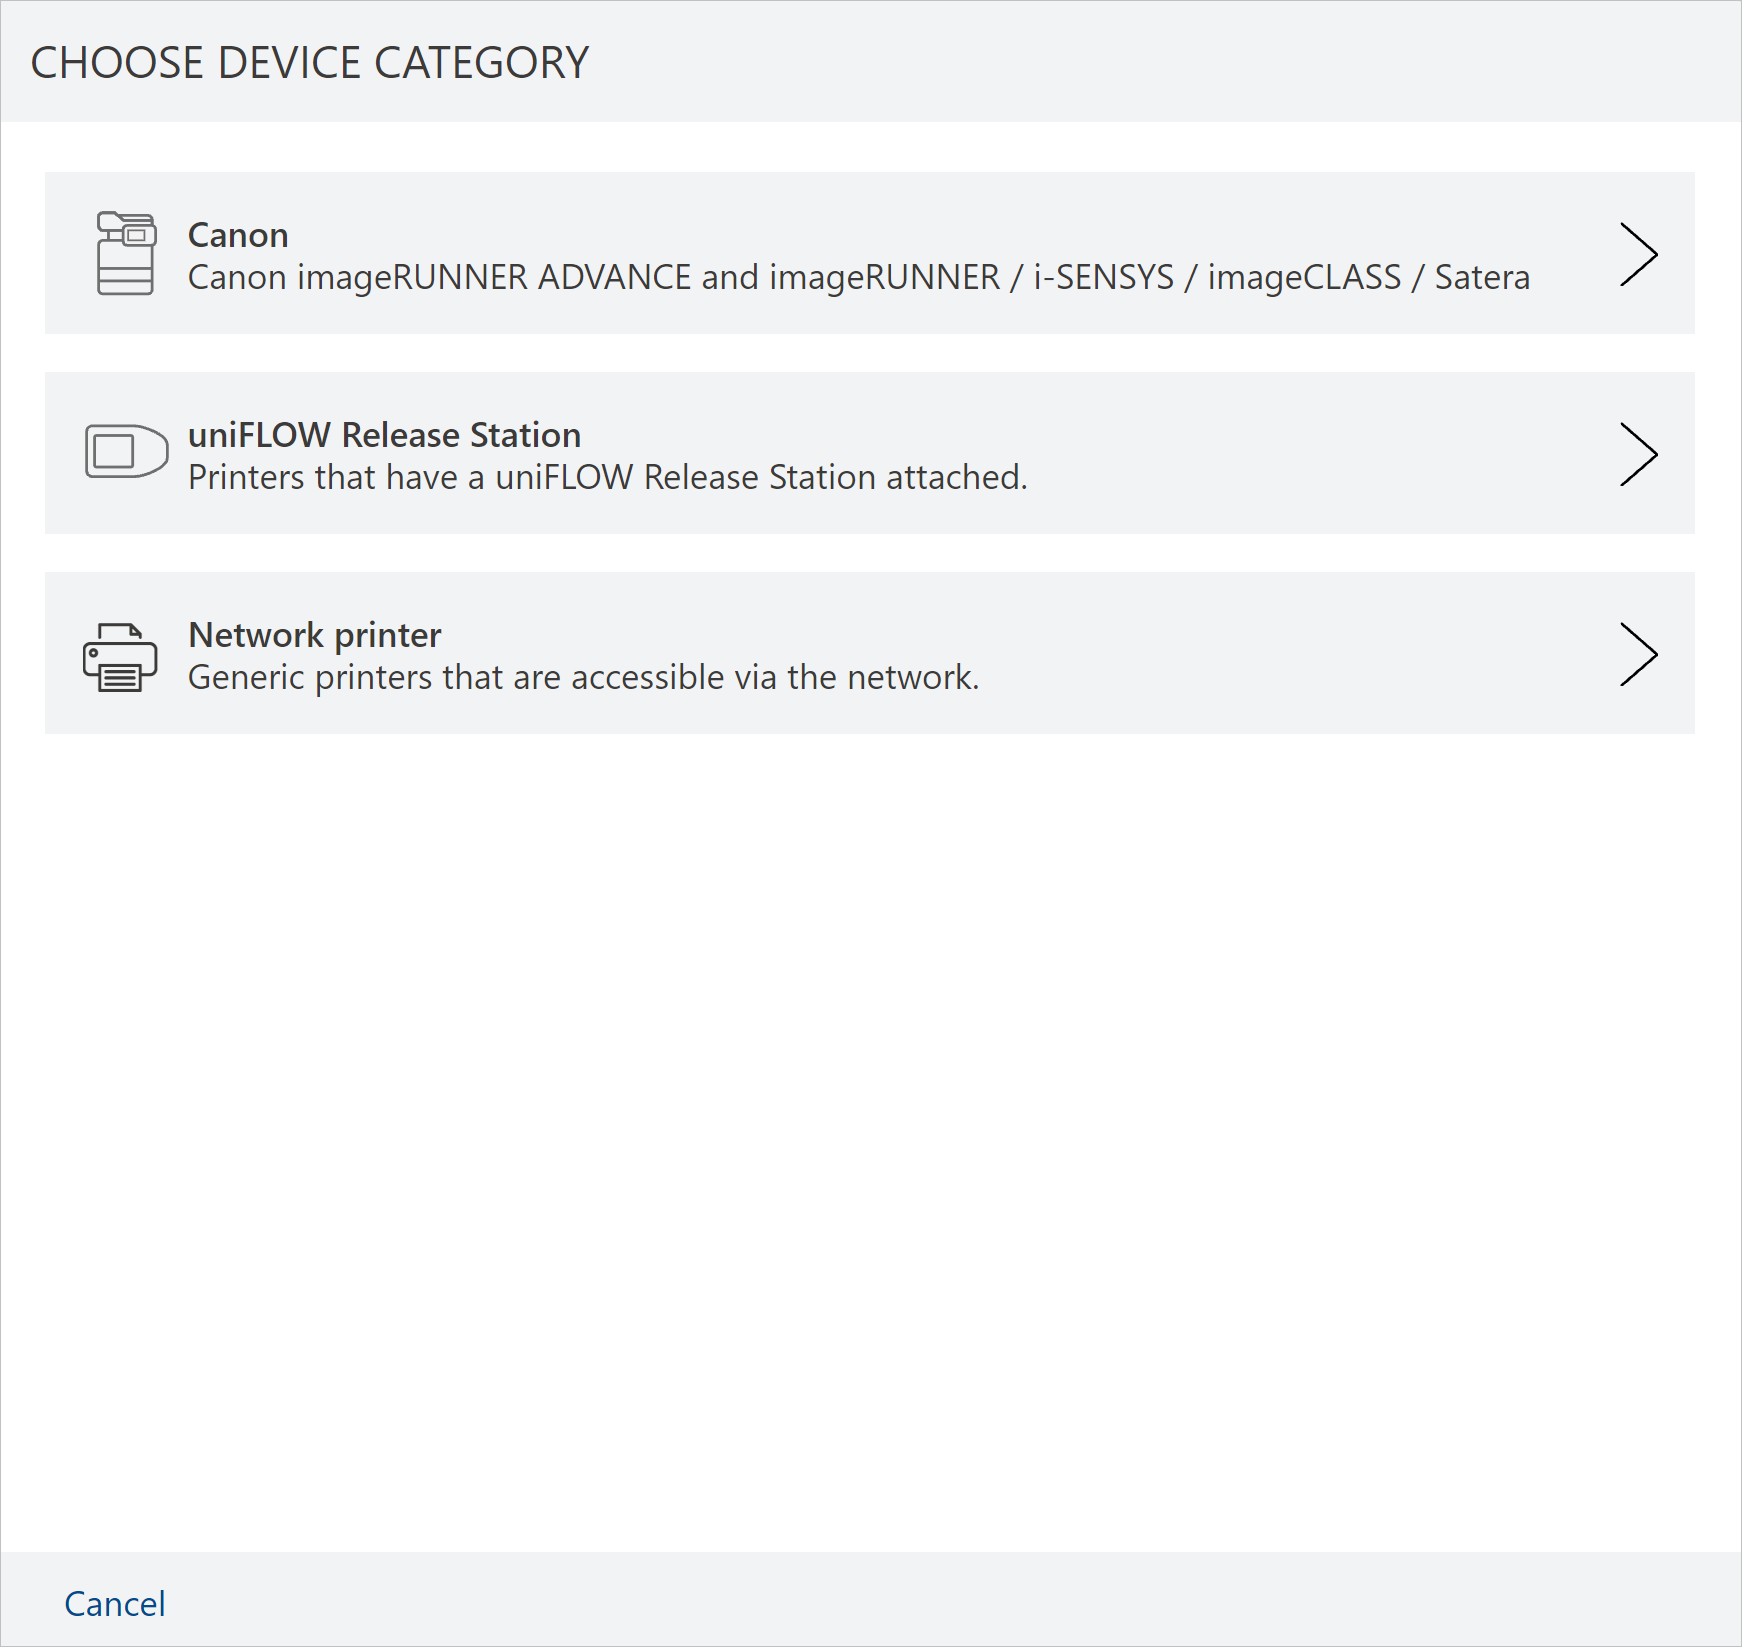This screenshot has height=1647, width=1742.
Task: Click 'Generic printers that are accessible via the network' text
Action: (x=583, y=677)
